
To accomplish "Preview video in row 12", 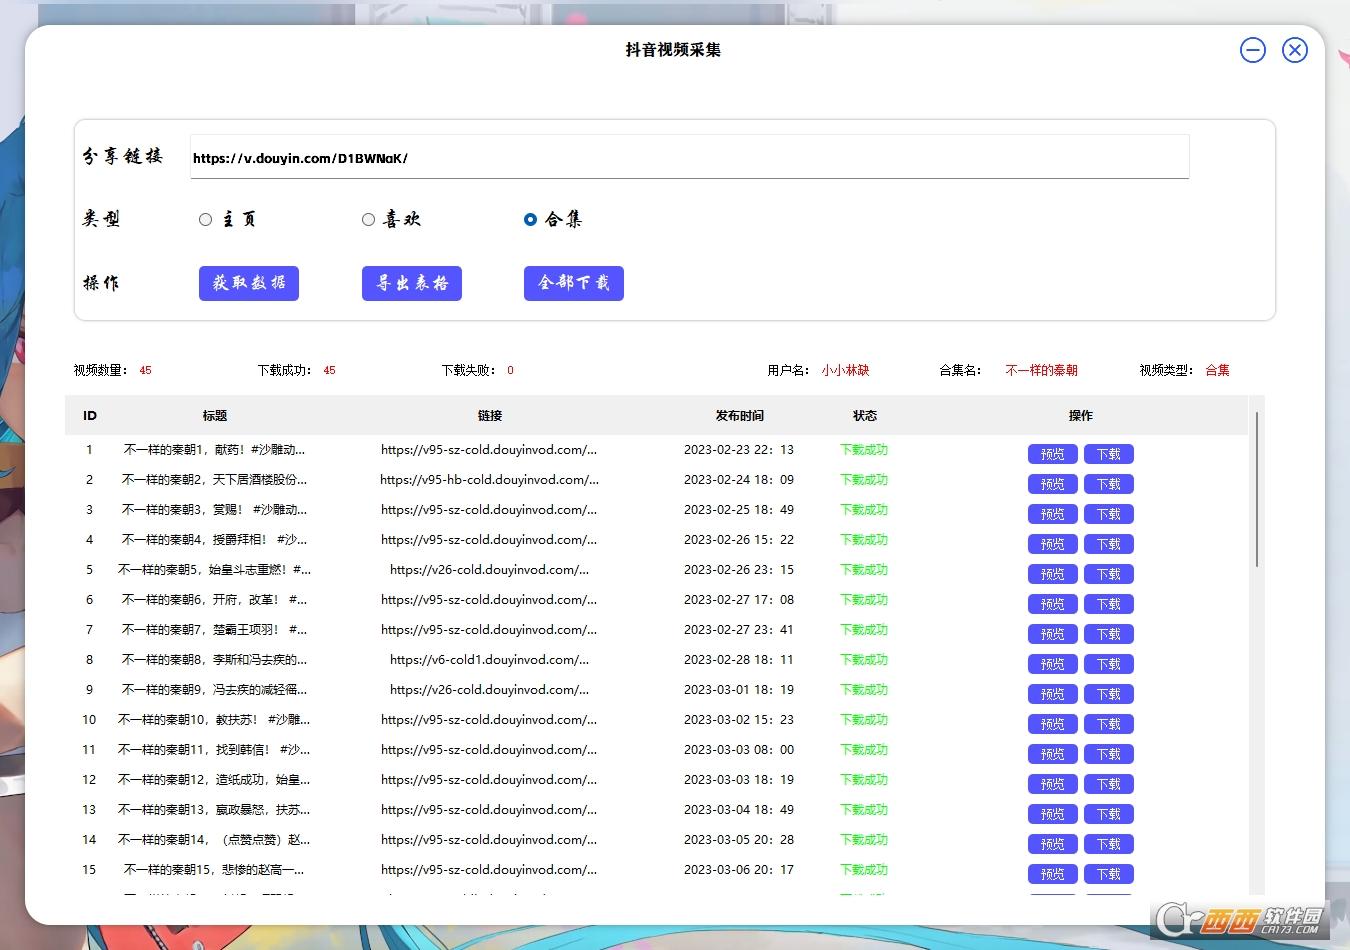I will tap(1053, 784).
